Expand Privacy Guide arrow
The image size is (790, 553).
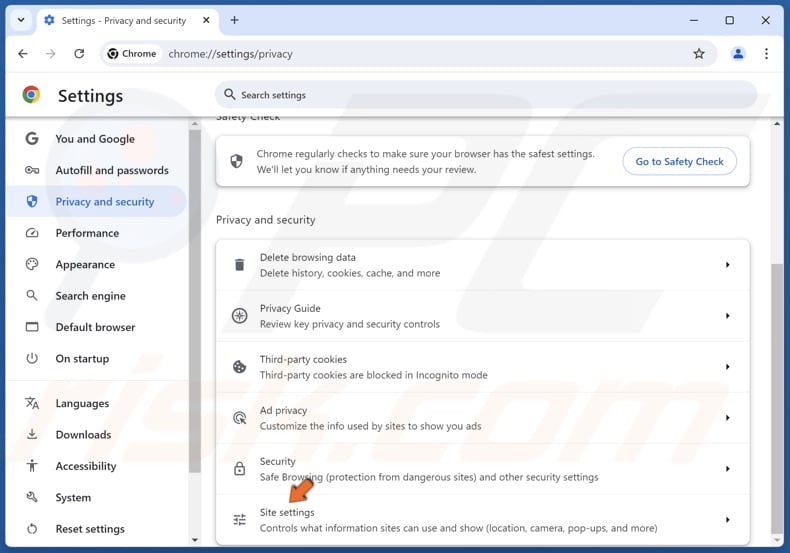pos(728,316)
